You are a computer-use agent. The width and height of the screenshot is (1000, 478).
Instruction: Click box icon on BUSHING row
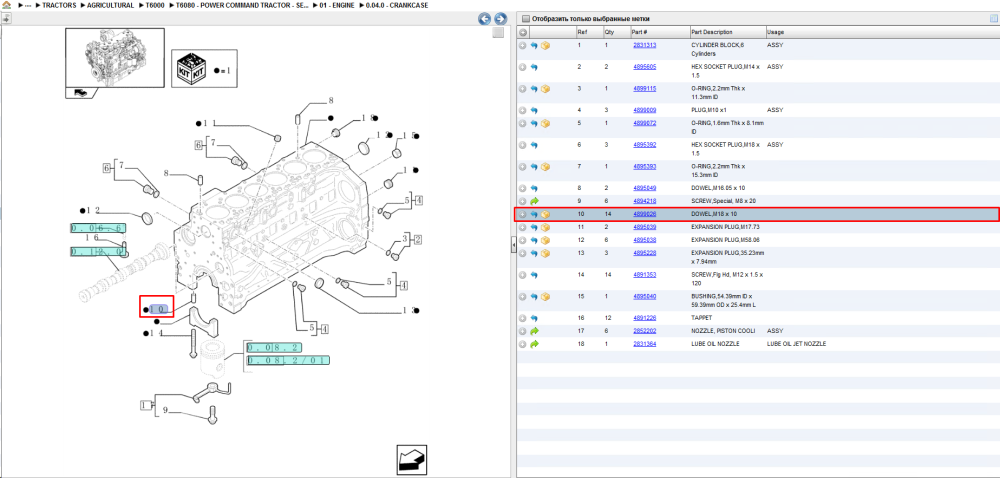click(x=545, y=296)
